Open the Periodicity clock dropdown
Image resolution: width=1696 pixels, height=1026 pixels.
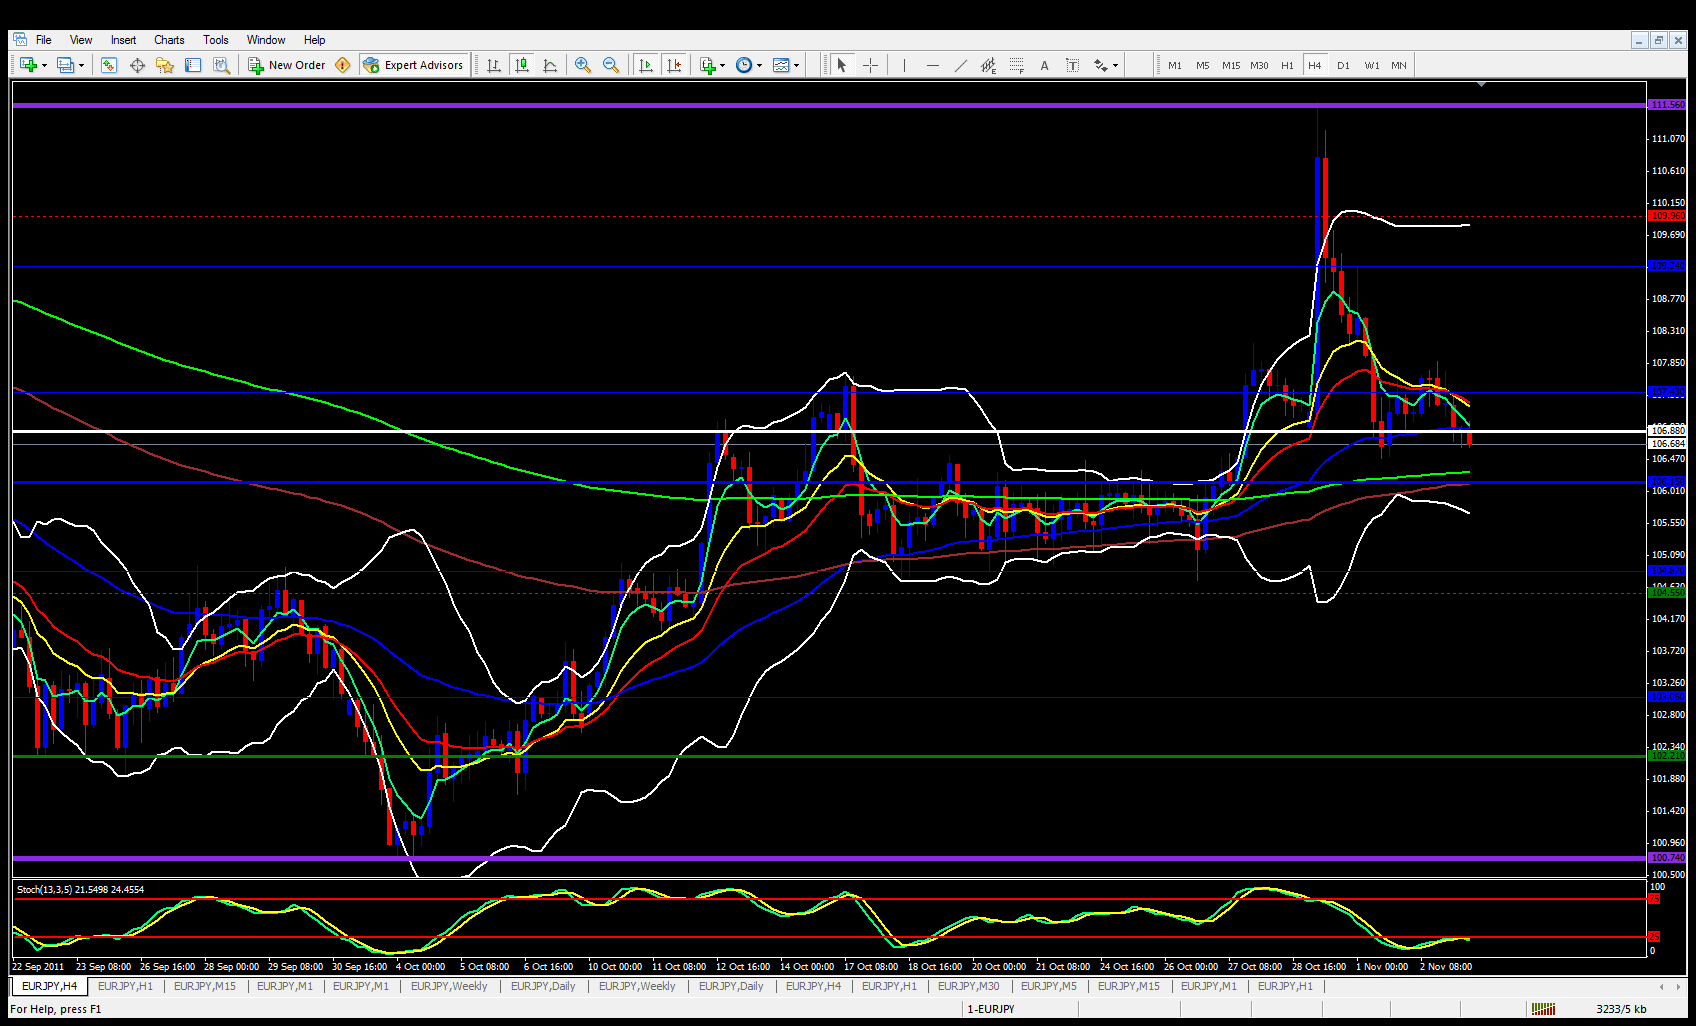(748, 65)
